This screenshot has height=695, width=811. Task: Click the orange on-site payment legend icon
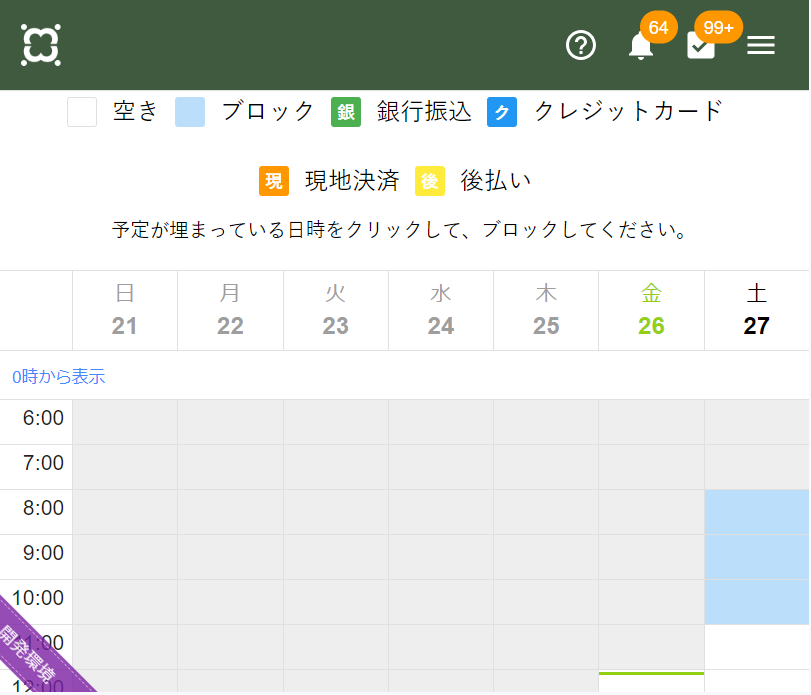click(x=274, y=181)
